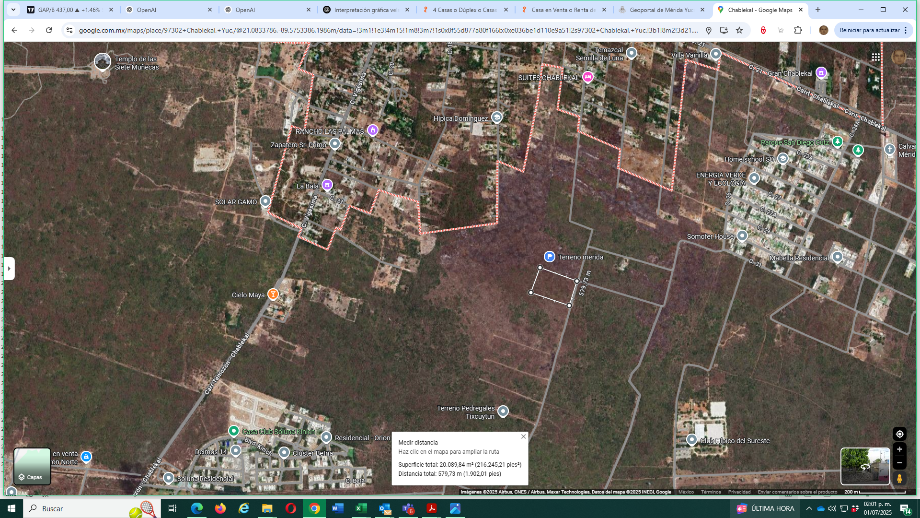920x518 pixels.
Task: Open Opera from the taskbar
Action: 290,509
